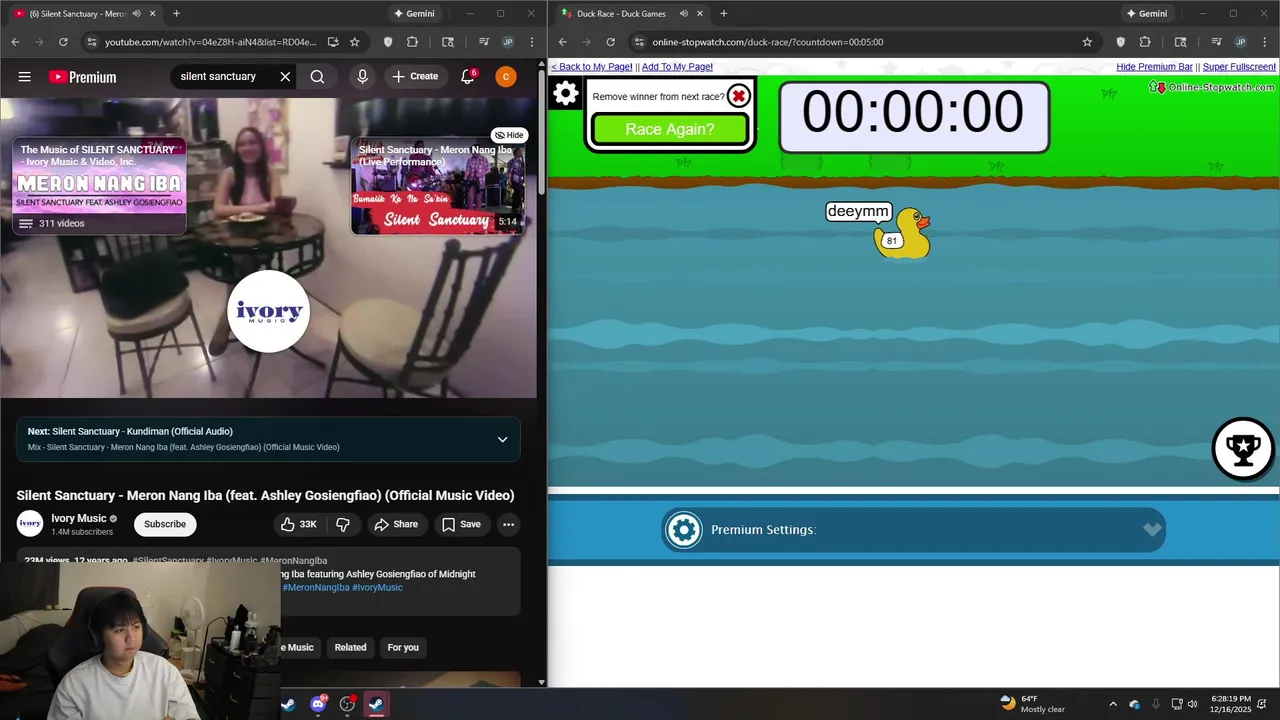
Task: Open the Online-Stopwatch.com logo link
Action: [1213, 87]
